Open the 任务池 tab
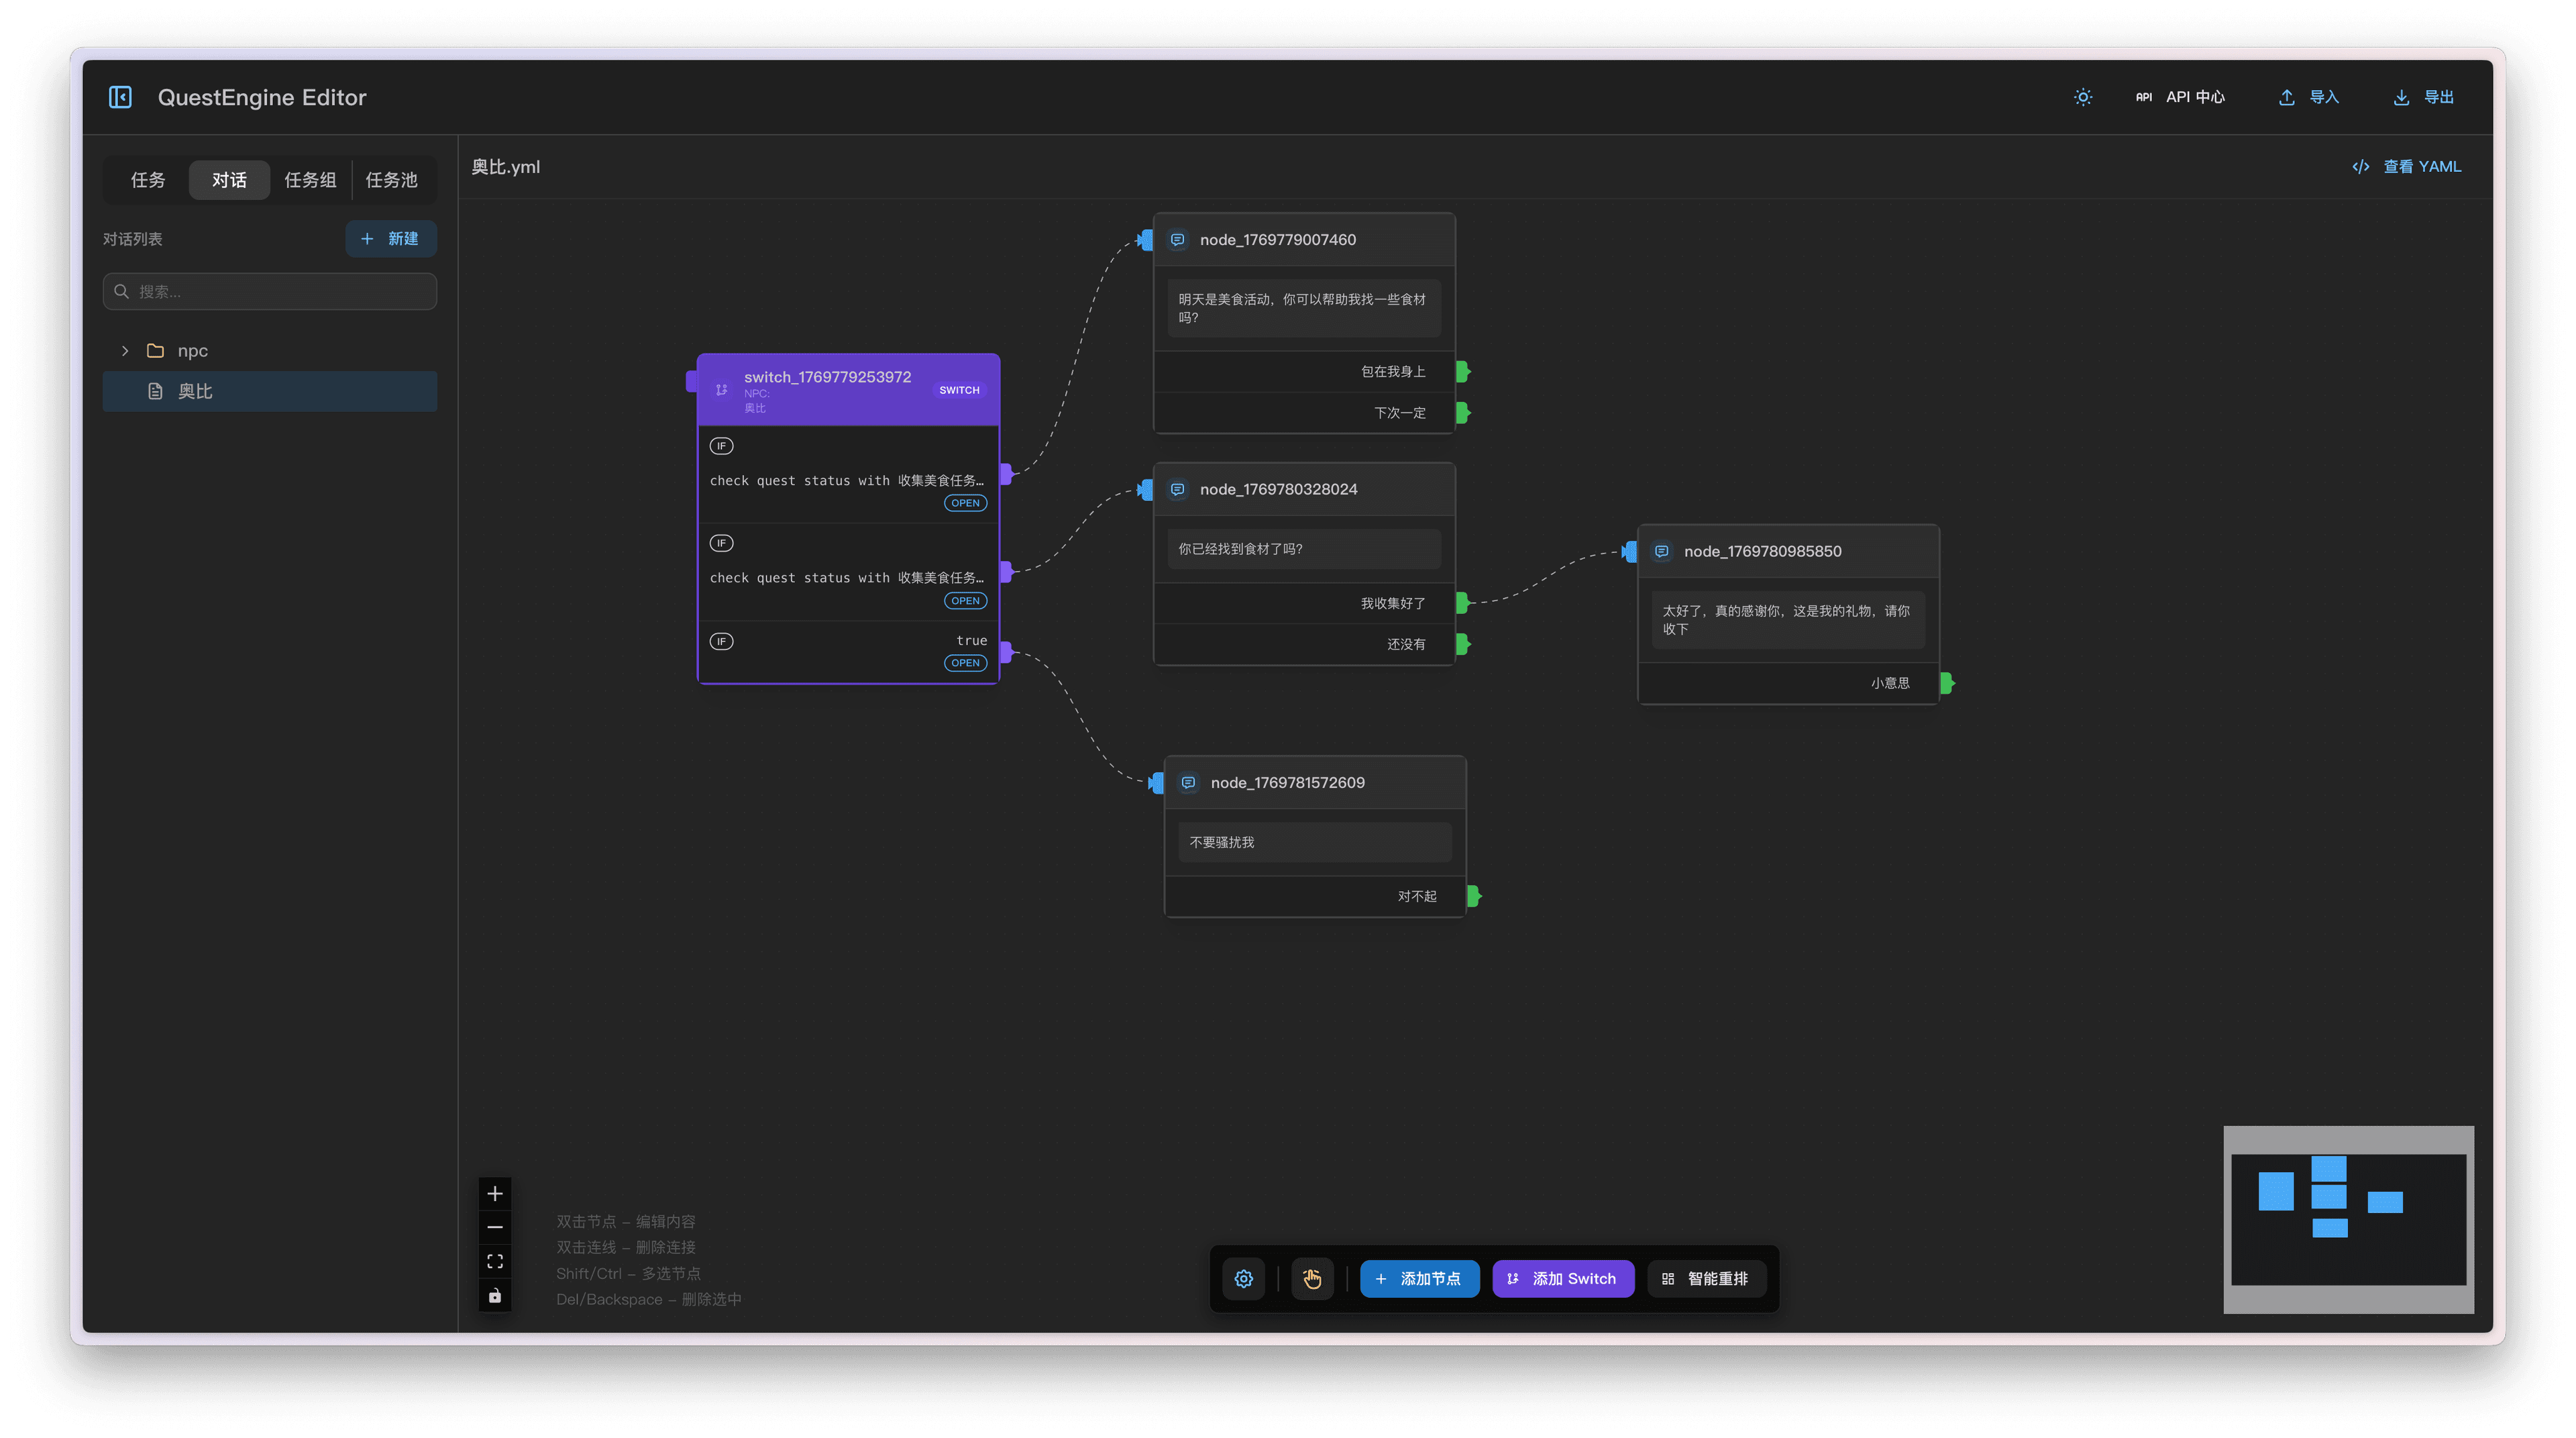 click(391, 180)
